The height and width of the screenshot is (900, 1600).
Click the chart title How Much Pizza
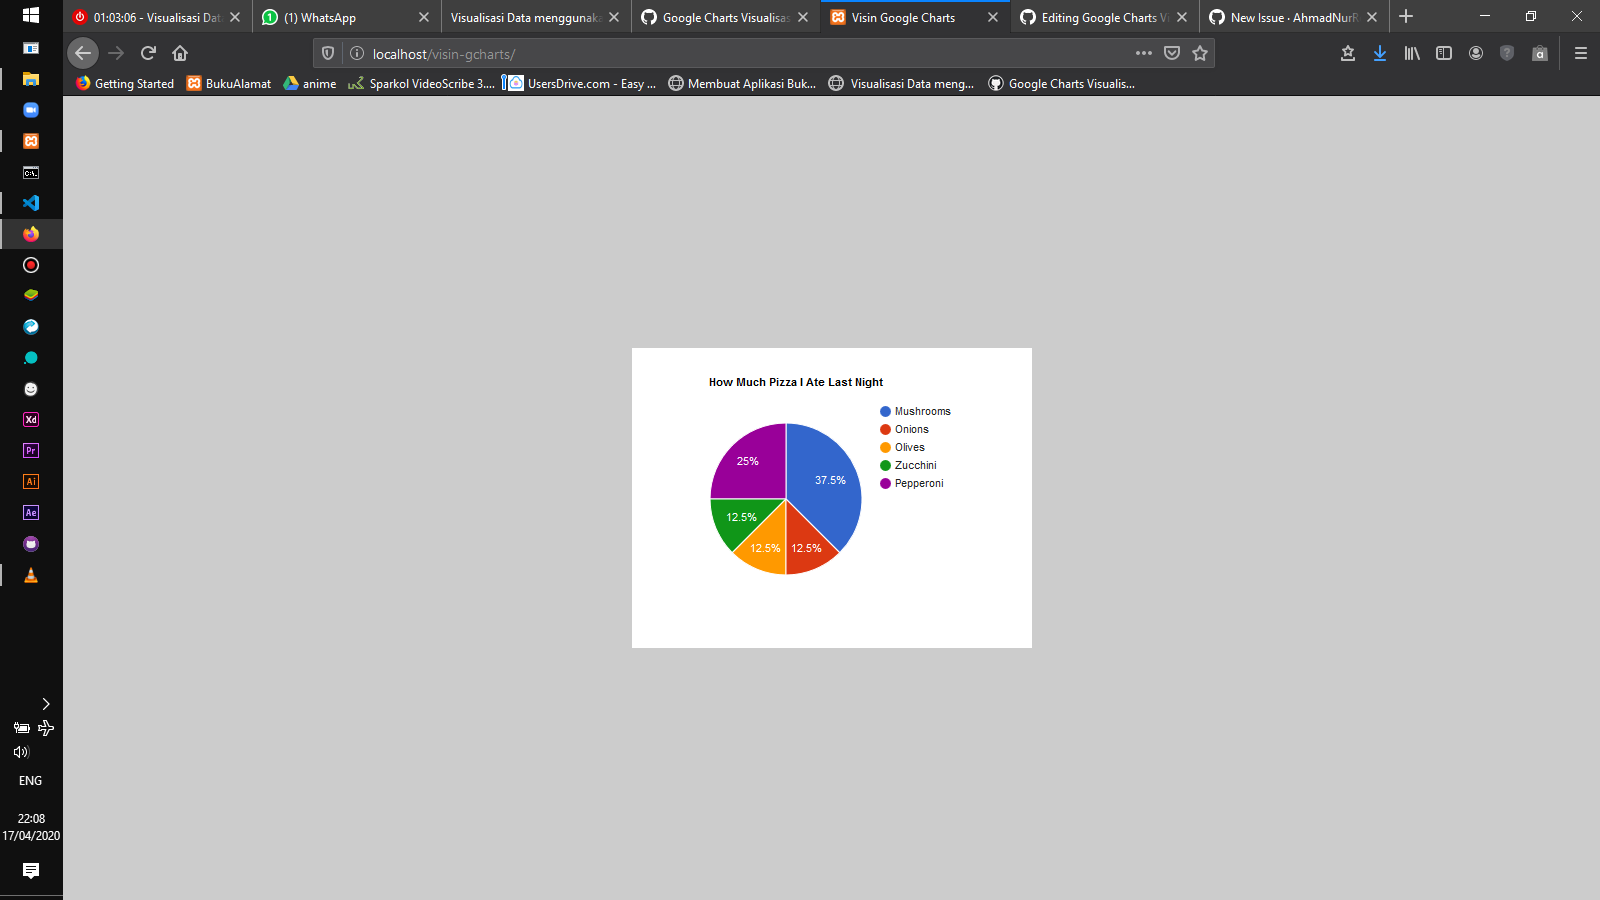point(796,382)
